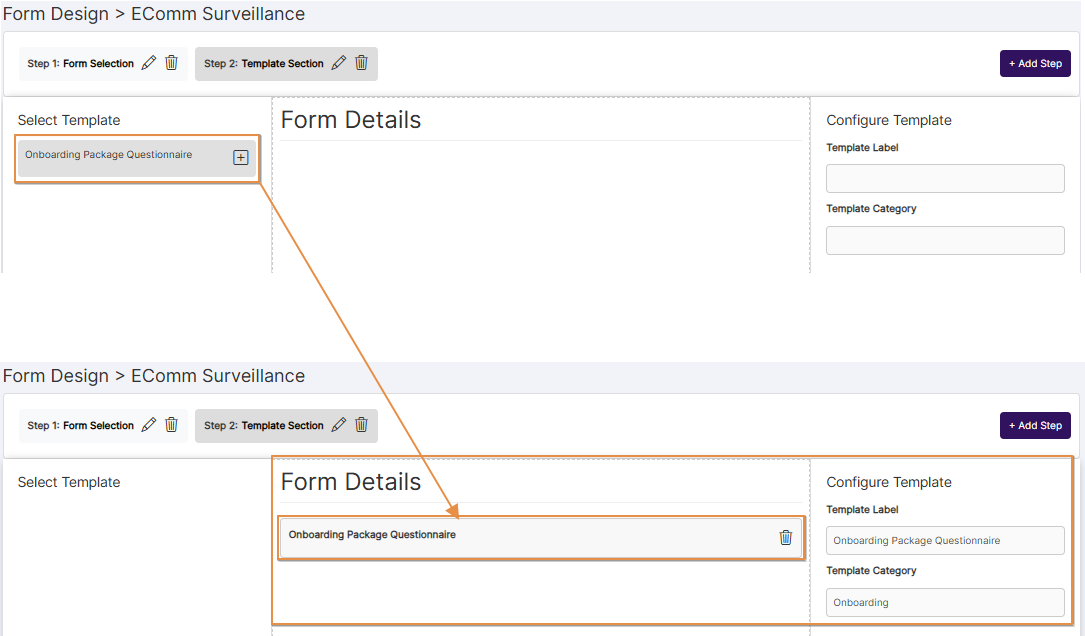Remove Onboarding Package Questionnaire via Form Details trash icon
Image resolution: width=1085 pixels, height=636 pixels.
coord(786,537)
